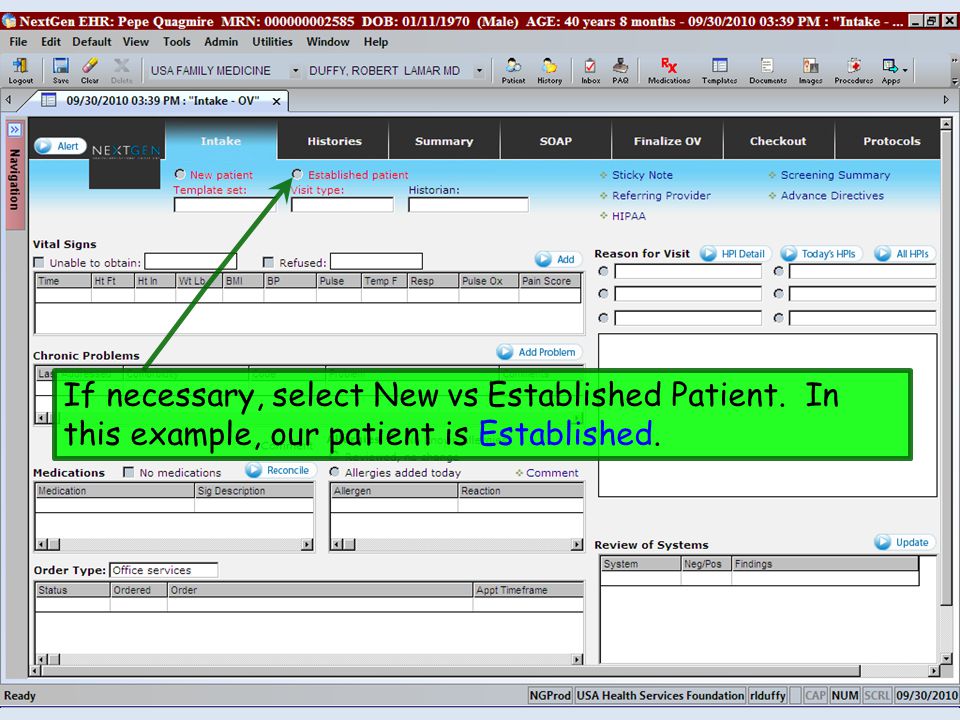
Task: Click the Clear eraser icon
Action: 89,70
